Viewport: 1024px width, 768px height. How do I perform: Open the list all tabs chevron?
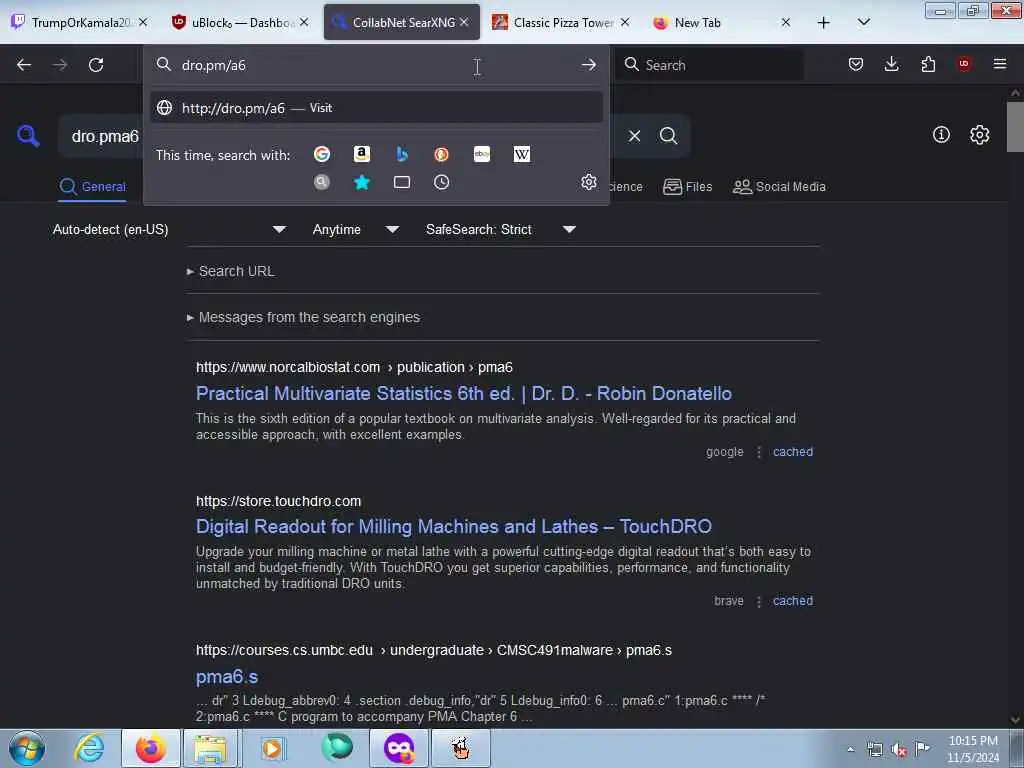863,22
